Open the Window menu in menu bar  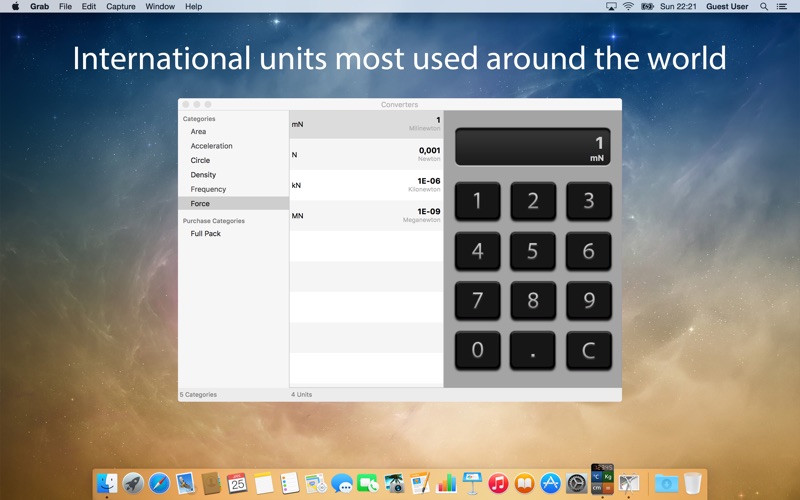[160, 6]
